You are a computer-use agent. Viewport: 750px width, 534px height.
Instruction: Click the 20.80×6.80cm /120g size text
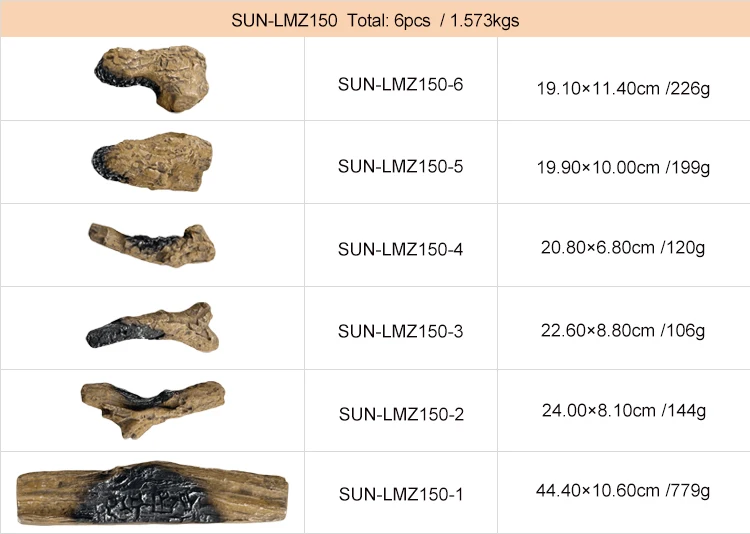point(623,247)
